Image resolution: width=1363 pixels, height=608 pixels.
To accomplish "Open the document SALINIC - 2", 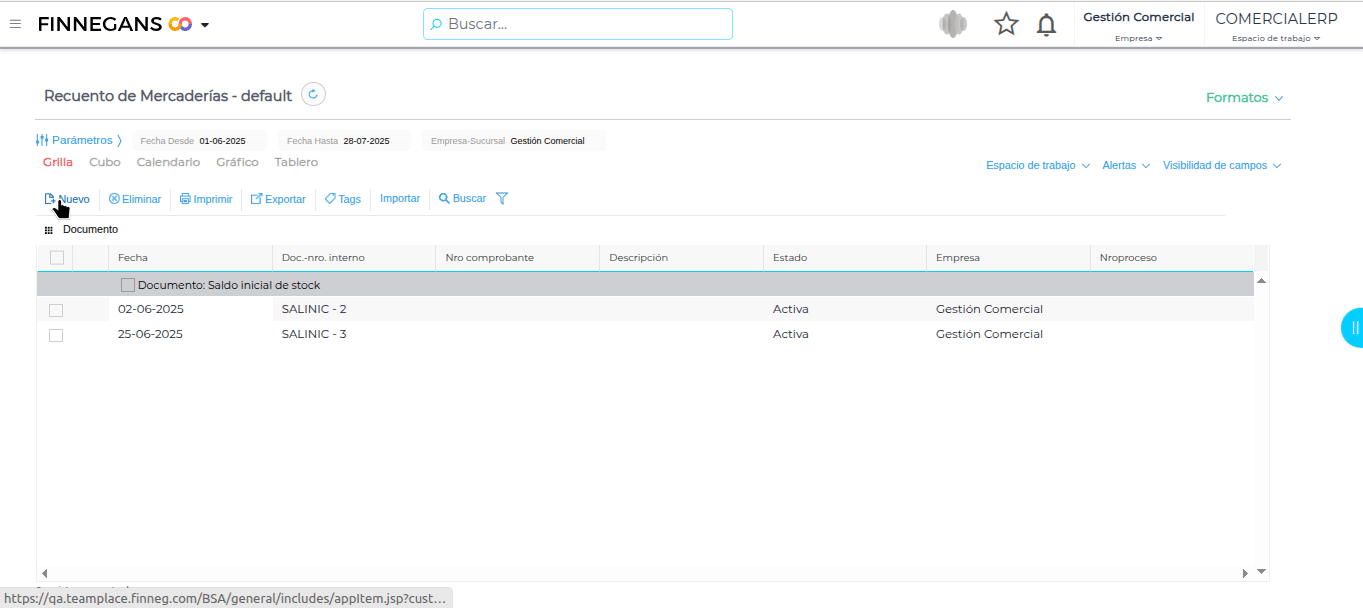I will pyautogui.click(x=314, y=310).
